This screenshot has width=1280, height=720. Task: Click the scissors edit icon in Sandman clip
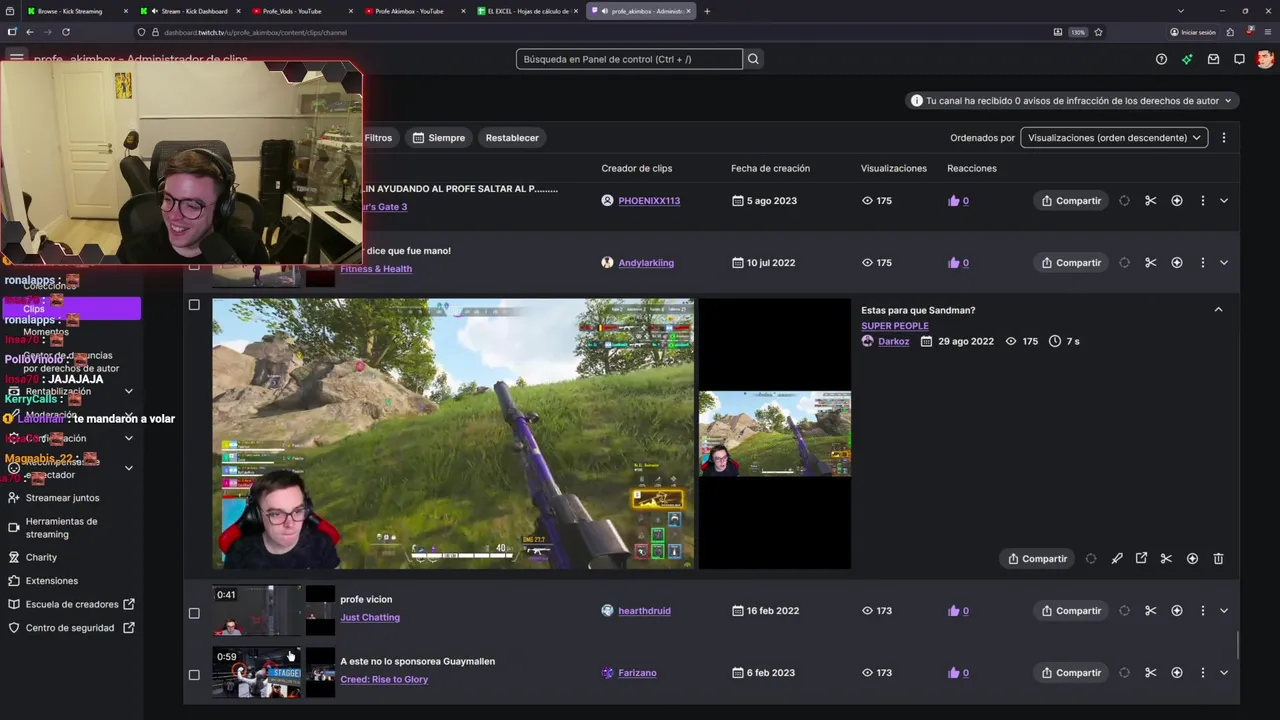pos(1166,559)
